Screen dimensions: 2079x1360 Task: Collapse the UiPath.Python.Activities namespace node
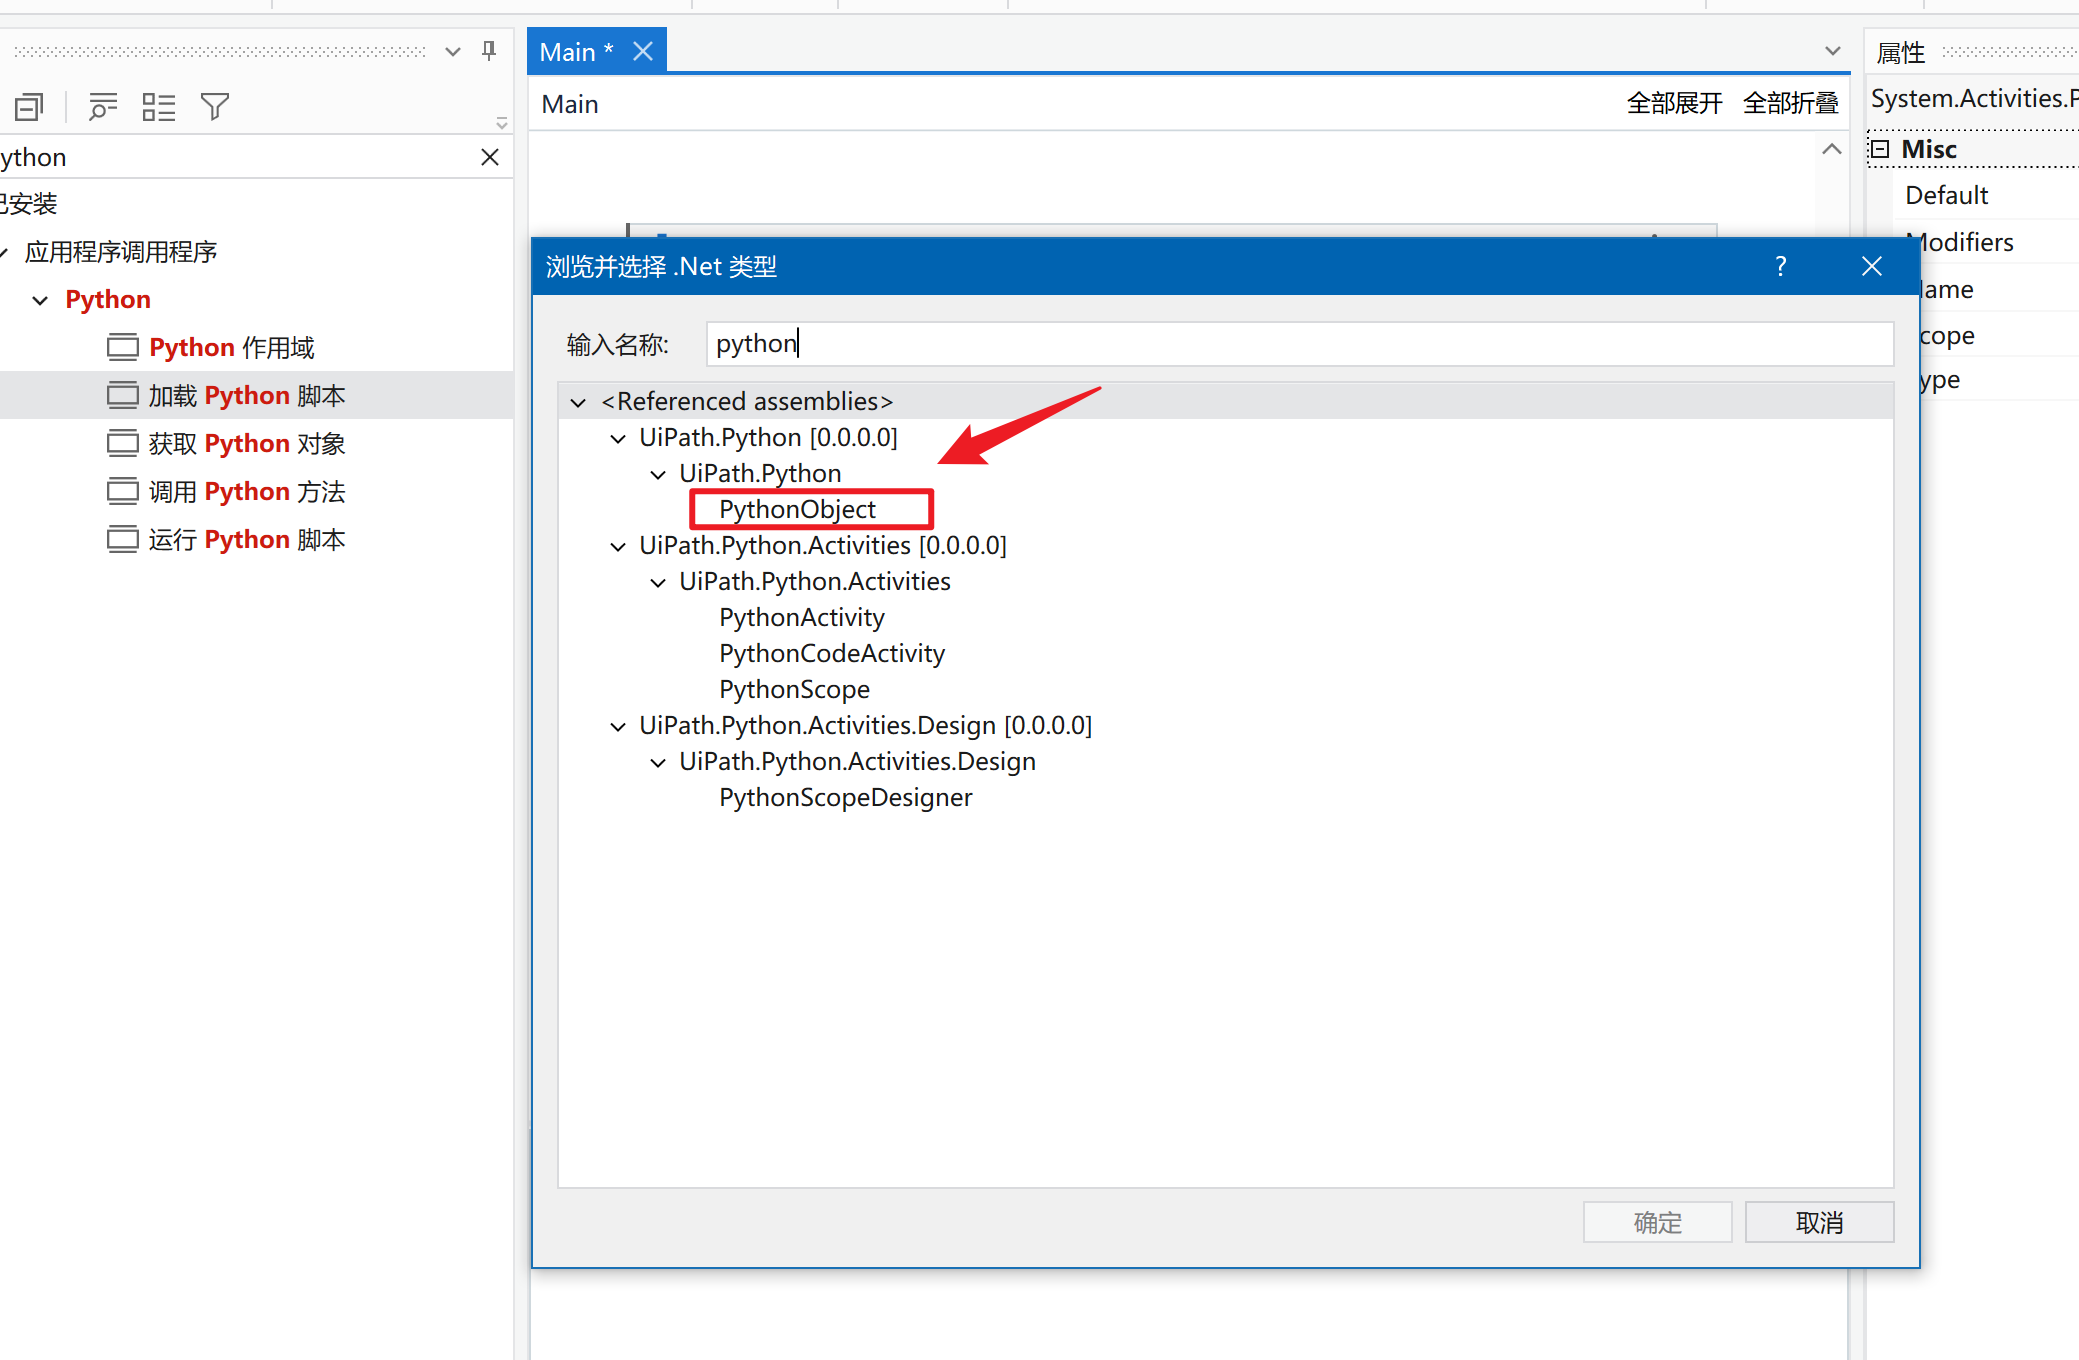pos(658,582)
